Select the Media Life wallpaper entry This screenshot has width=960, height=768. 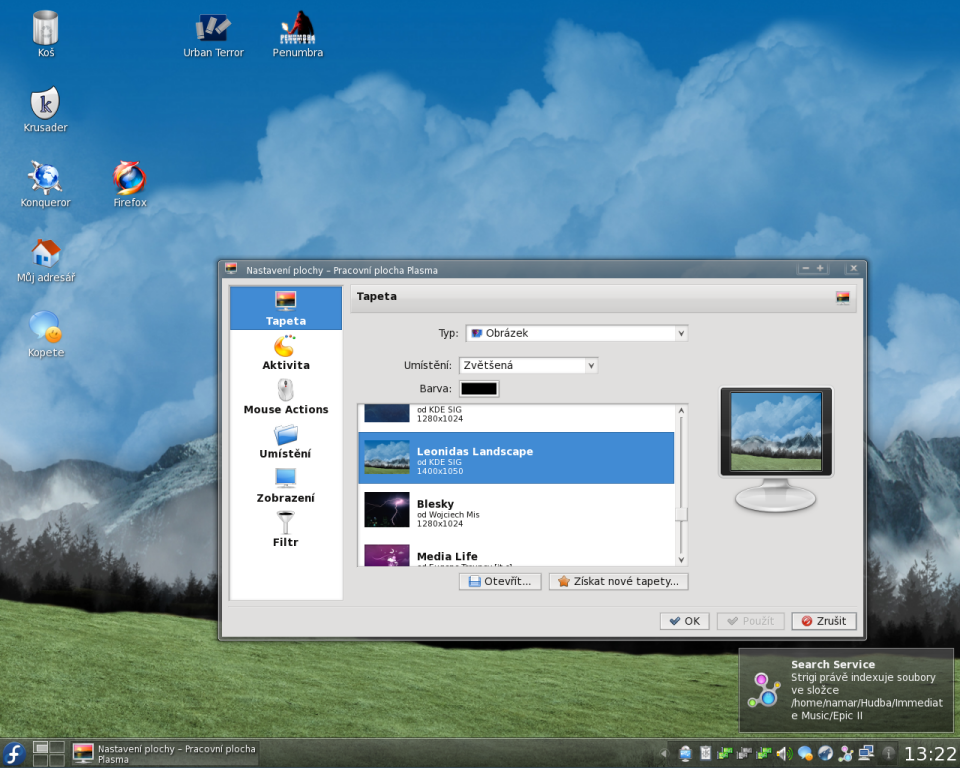click(516, 553)
